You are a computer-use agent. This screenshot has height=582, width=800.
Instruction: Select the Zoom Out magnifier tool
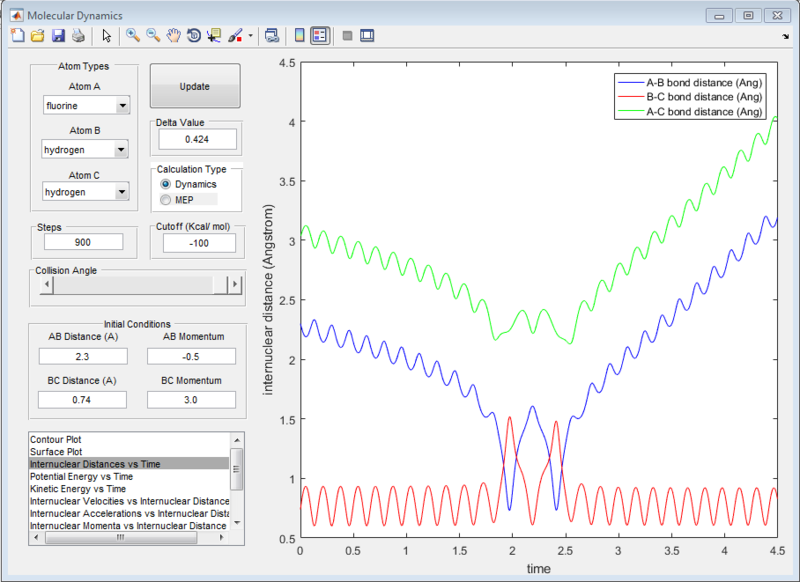coord(153,36)
